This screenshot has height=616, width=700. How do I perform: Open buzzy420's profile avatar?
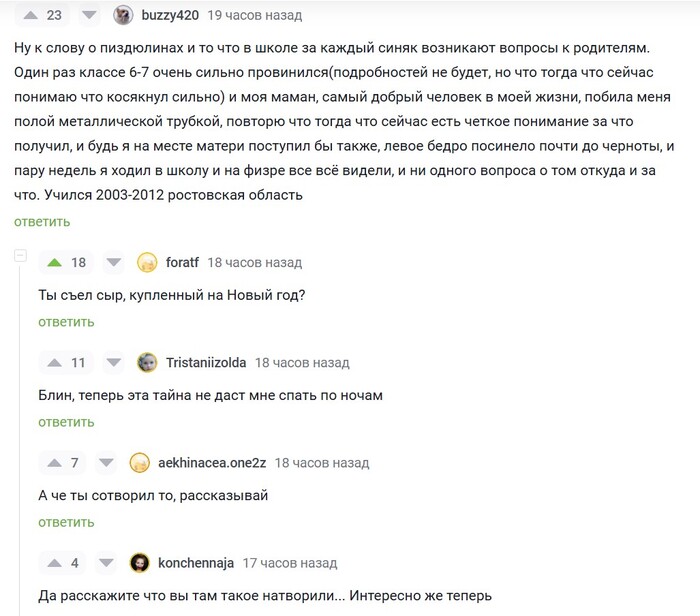click(x=123, y=15)
